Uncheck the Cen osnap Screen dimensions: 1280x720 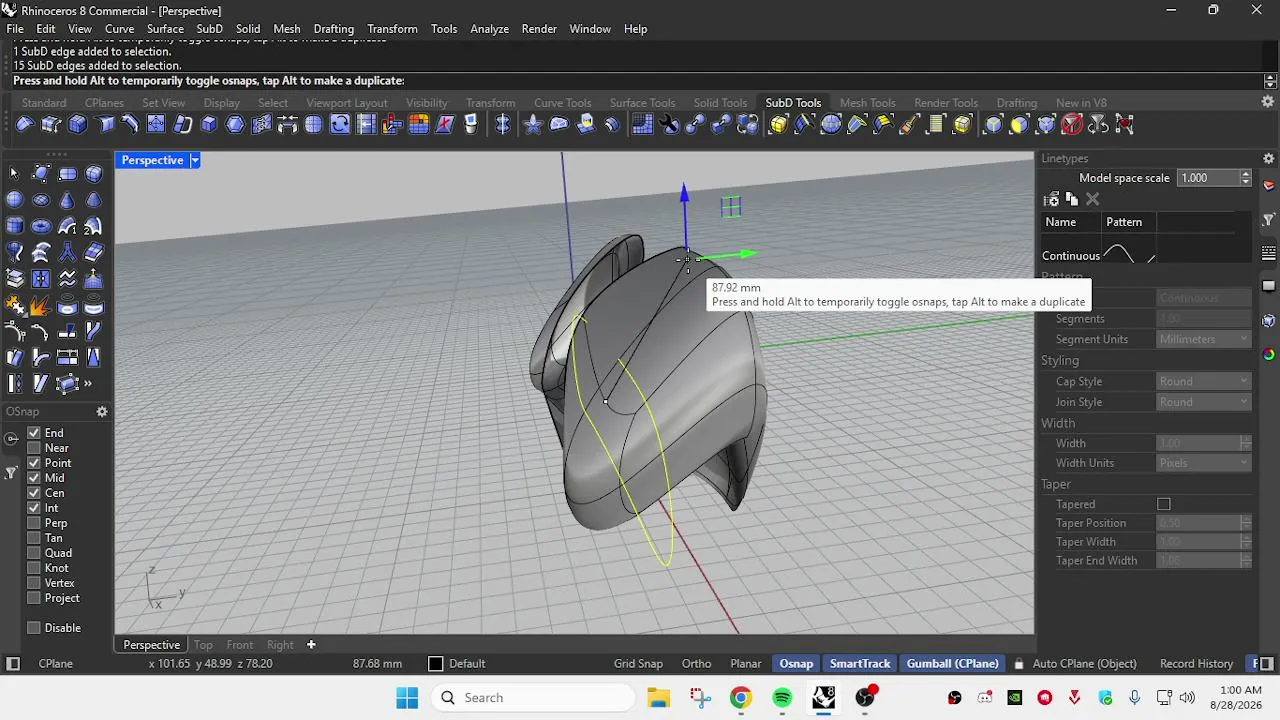click(34, 493)
